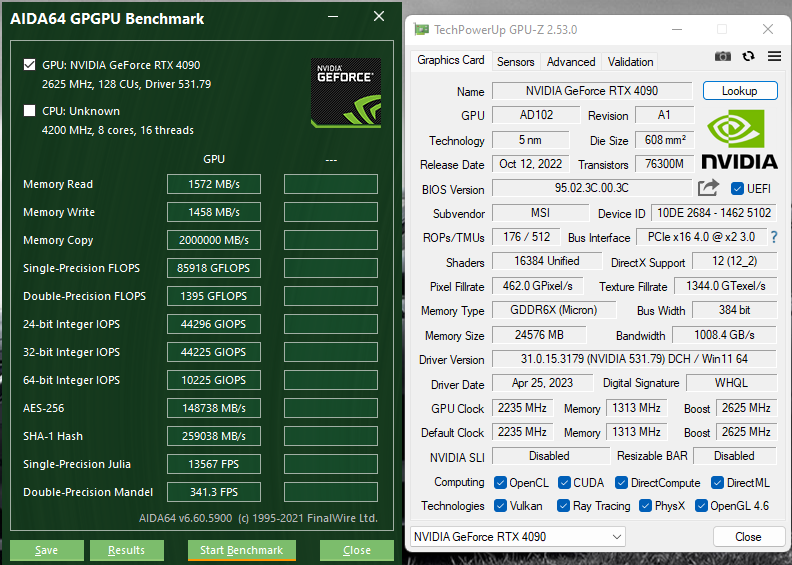Close GPU-Z with title bar X
The height and width of the screenshot is (565, 792).
[768, 29]
